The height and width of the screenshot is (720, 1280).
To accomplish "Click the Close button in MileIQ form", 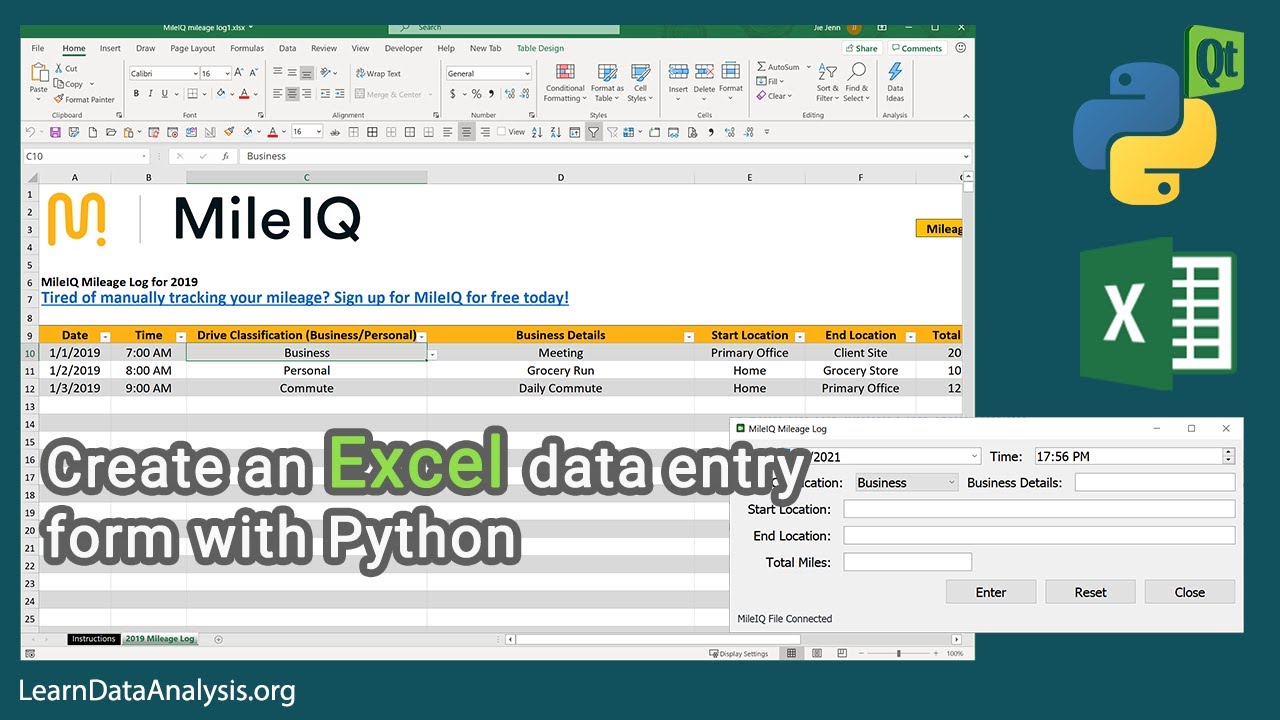I will (x=1190, y=592).
